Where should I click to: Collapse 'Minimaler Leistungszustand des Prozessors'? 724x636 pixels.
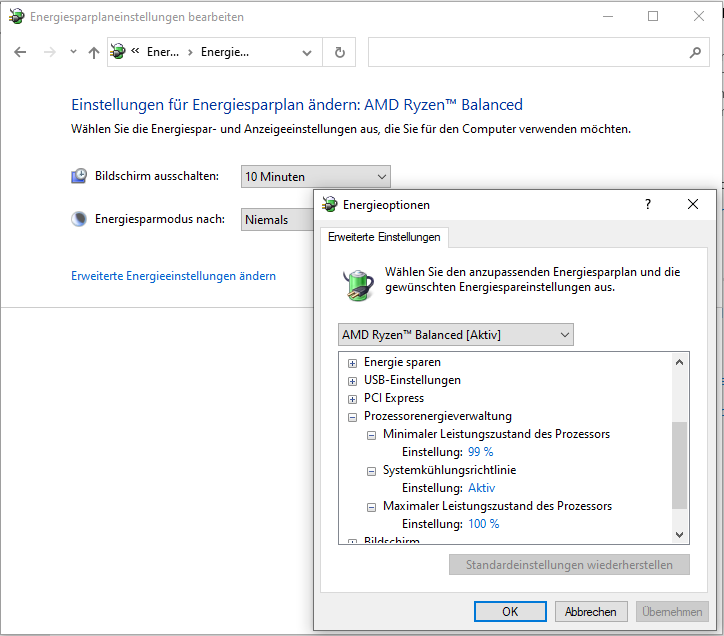pyautogui.click(x=371, y=435)
